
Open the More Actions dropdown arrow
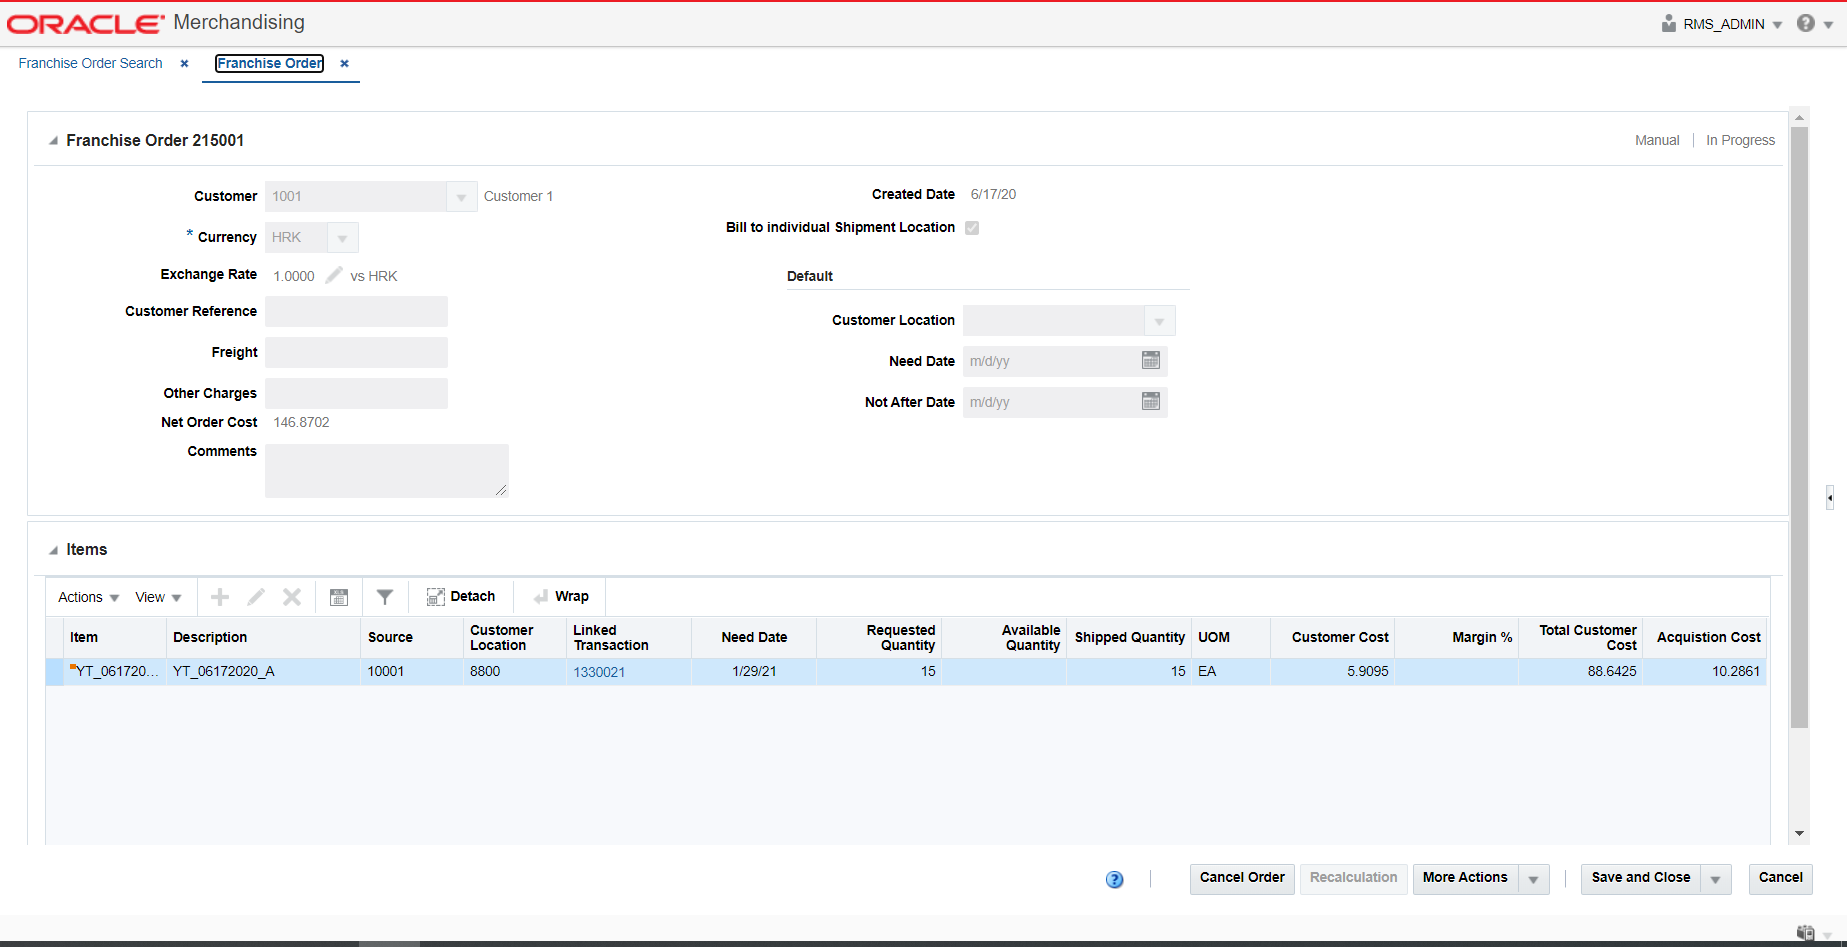1534,879
